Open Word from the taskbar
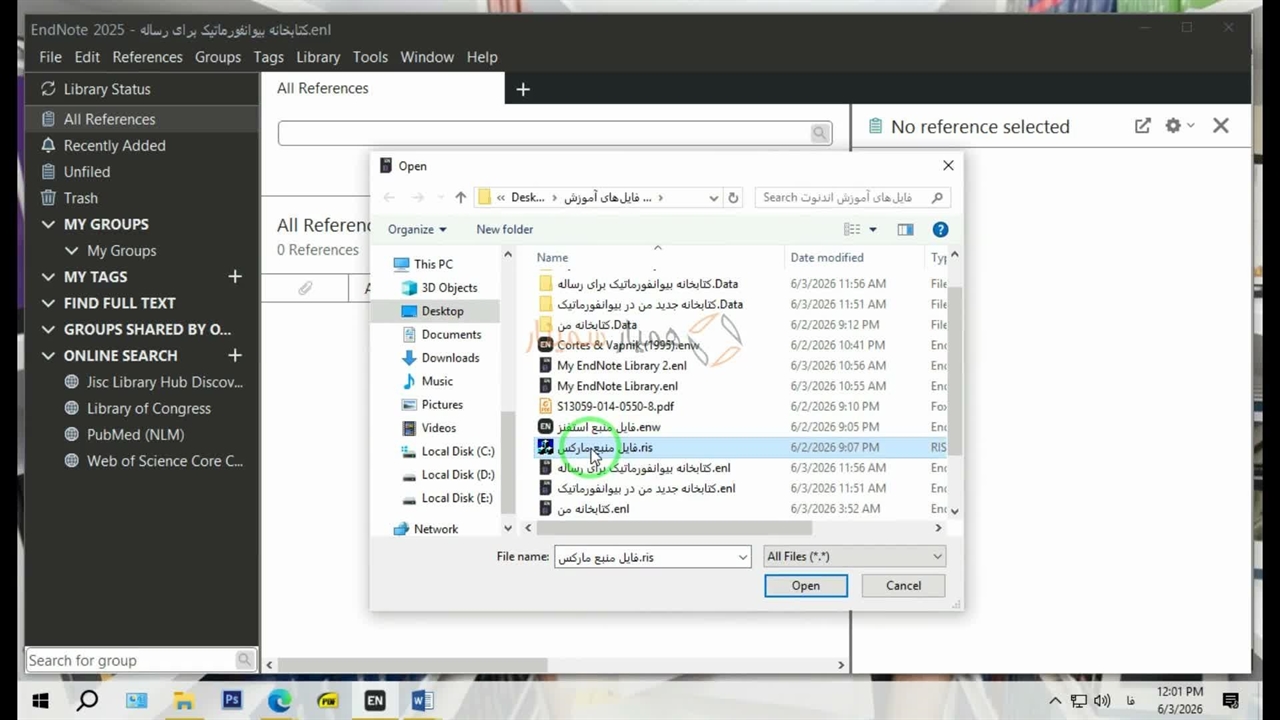The image size is (1280, 720). (x=422, y=701)
